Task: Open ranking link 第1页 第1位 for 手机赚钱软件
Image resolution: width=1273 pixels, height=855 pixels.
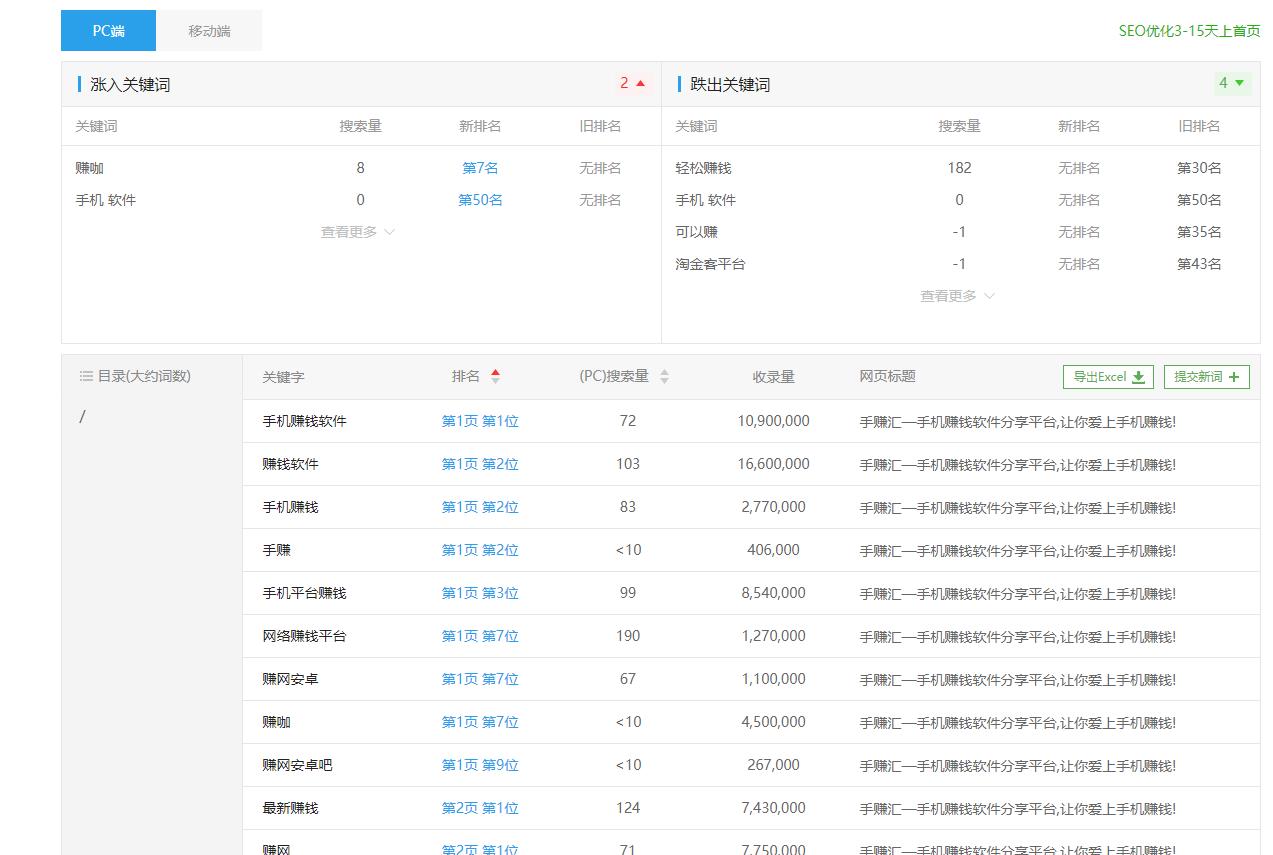Action: click(x=480, y=421)
